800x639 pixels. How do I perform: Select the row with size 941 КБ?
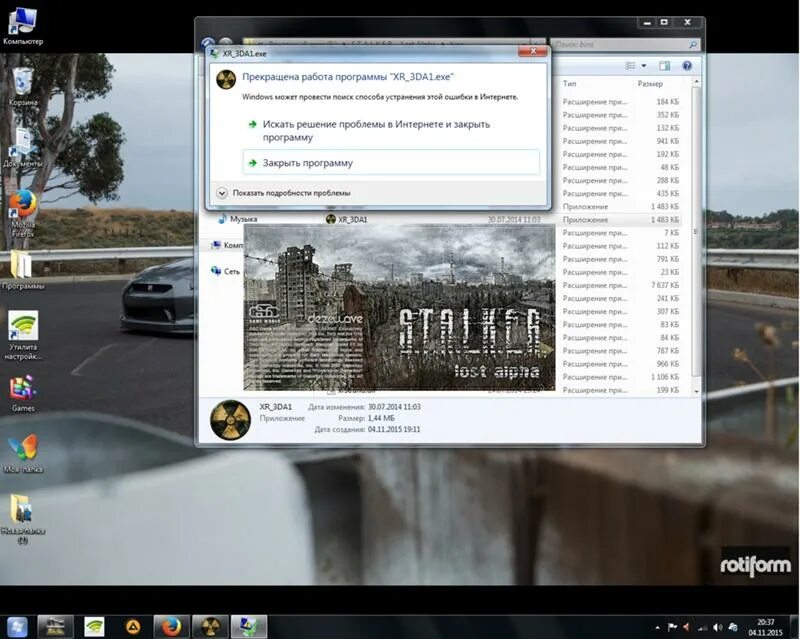[x=620, y=141]
